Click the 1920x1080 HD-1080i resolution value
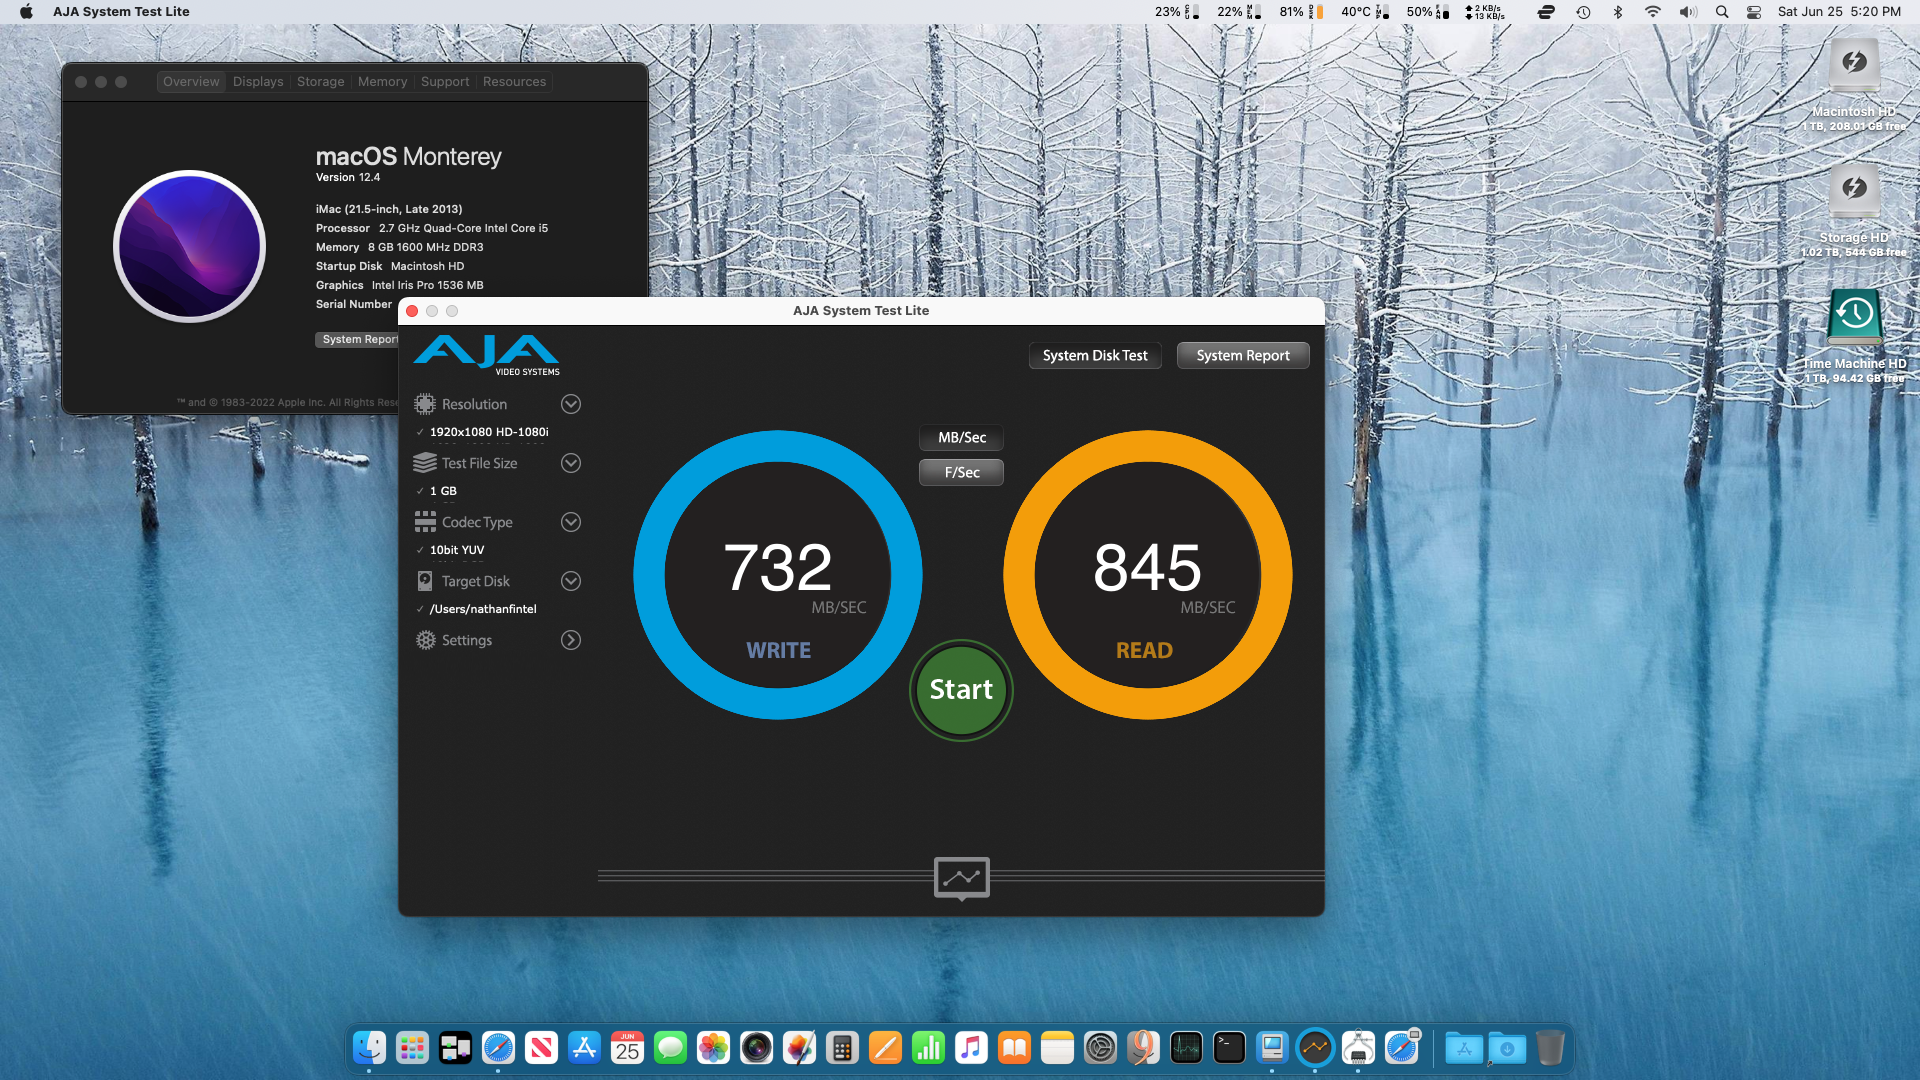 [489, 432]
